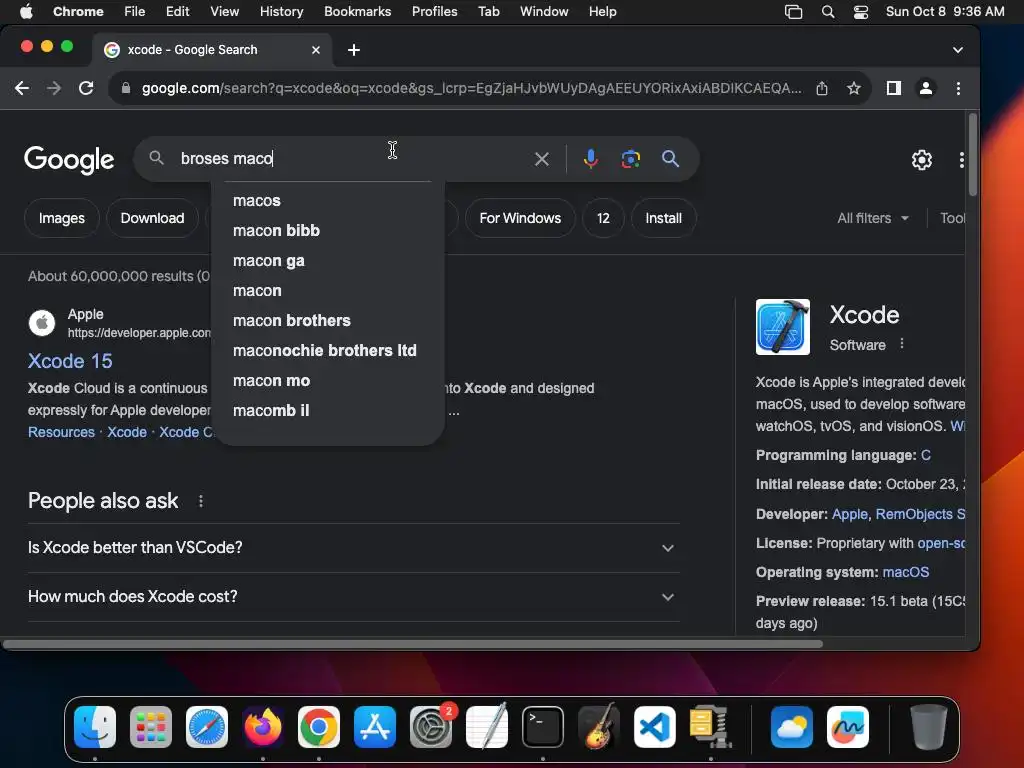The image size is (1024, 768).
Task: Apply the For Windows filter chip
Action: [x=520, y=218]
